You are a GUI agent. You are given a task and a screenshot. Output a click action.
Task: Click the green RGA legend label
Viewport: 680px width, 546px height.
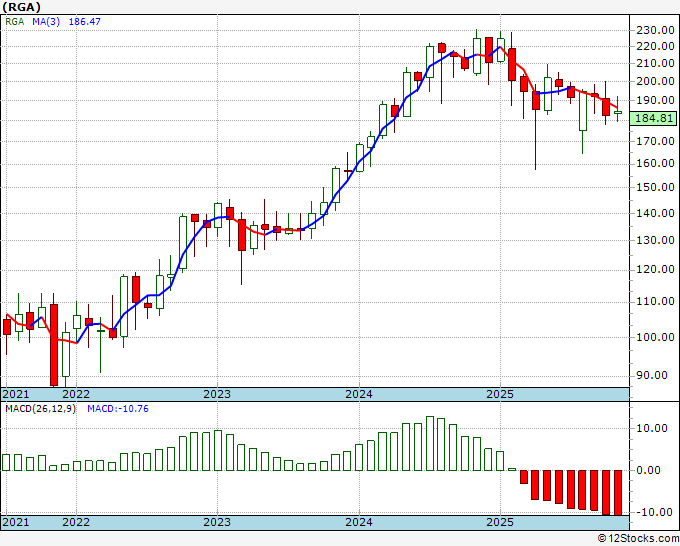click(x=14, y=21)
